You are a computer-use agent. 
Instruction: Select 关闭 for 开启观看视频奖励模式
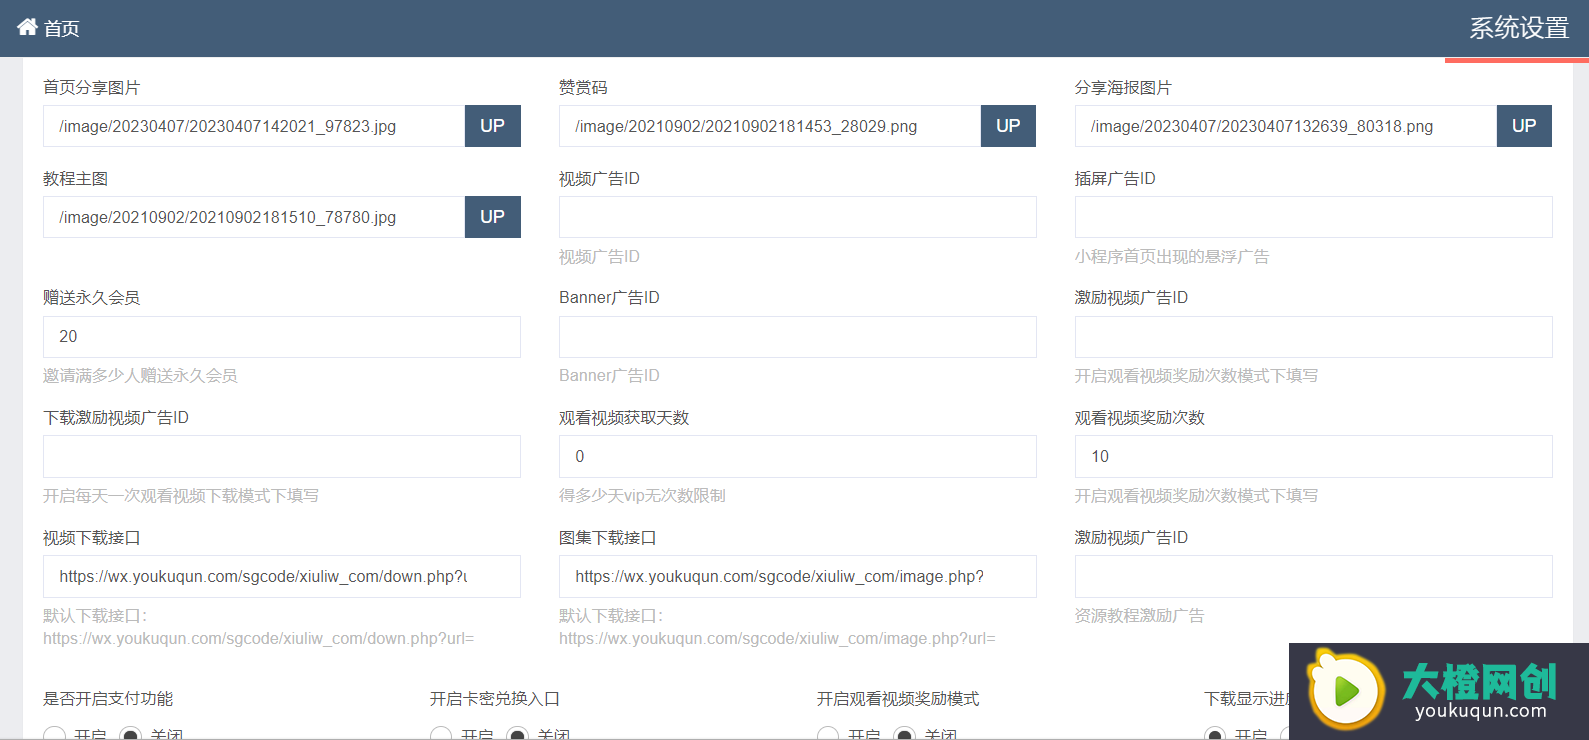[904, 734]
